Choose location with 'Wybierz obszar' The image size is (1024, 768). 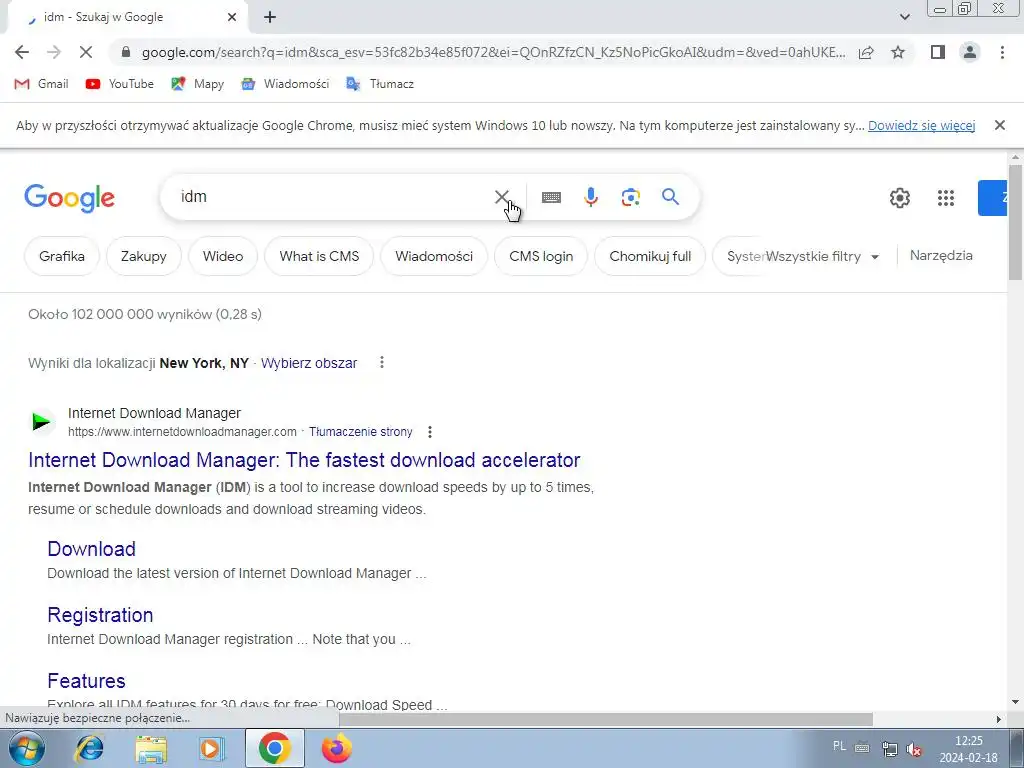[309, 363]
